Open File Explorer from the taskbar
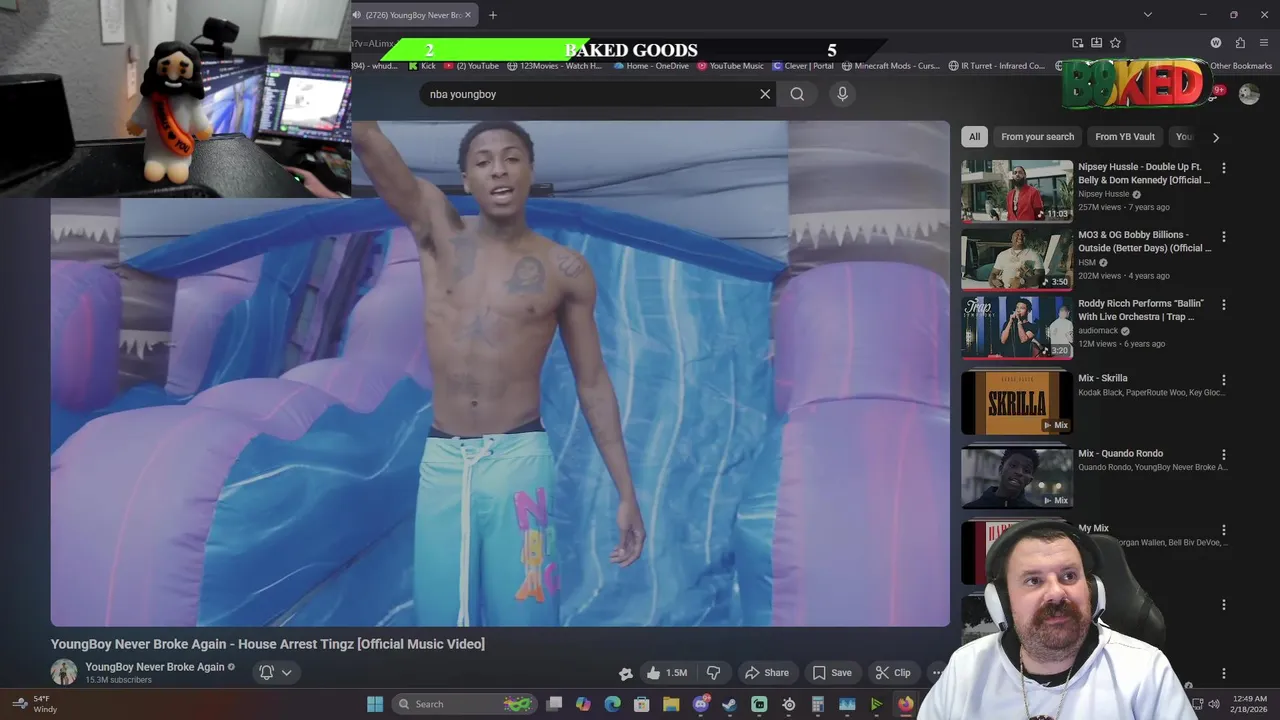The height and width of the screenshot is (720, 1280). 671,704
